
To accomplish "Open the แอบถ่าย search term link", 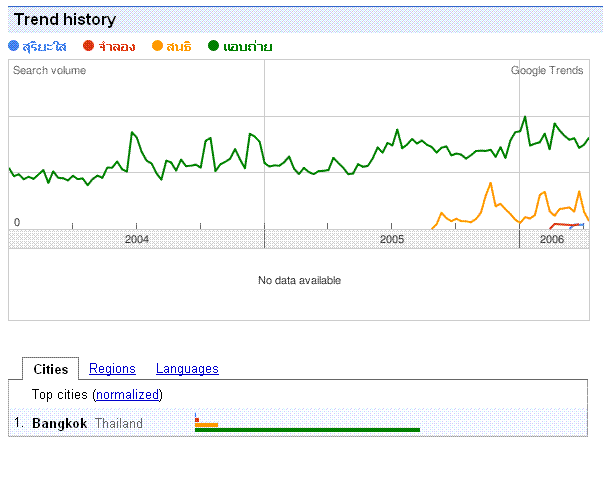I will pos(248,47).
